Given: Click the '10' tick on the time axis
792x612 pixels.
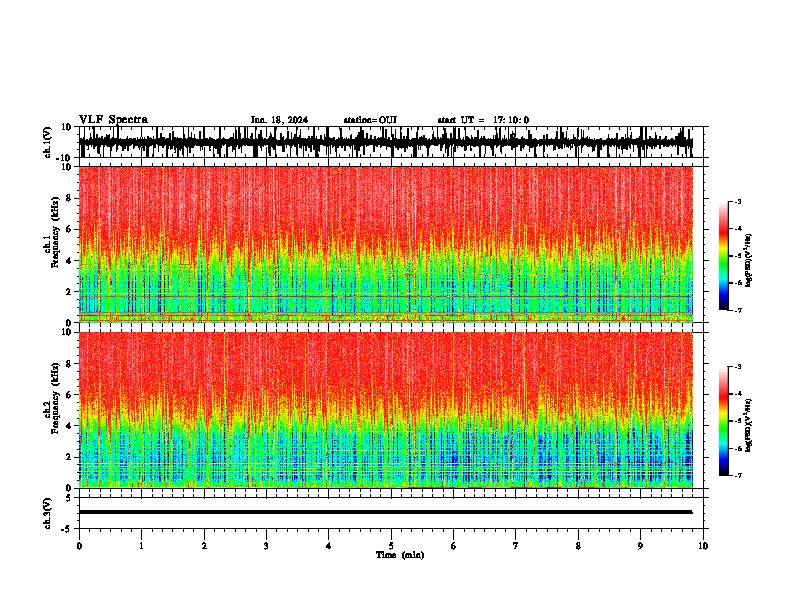Looking at the screenshot, I should click(703, 546).
